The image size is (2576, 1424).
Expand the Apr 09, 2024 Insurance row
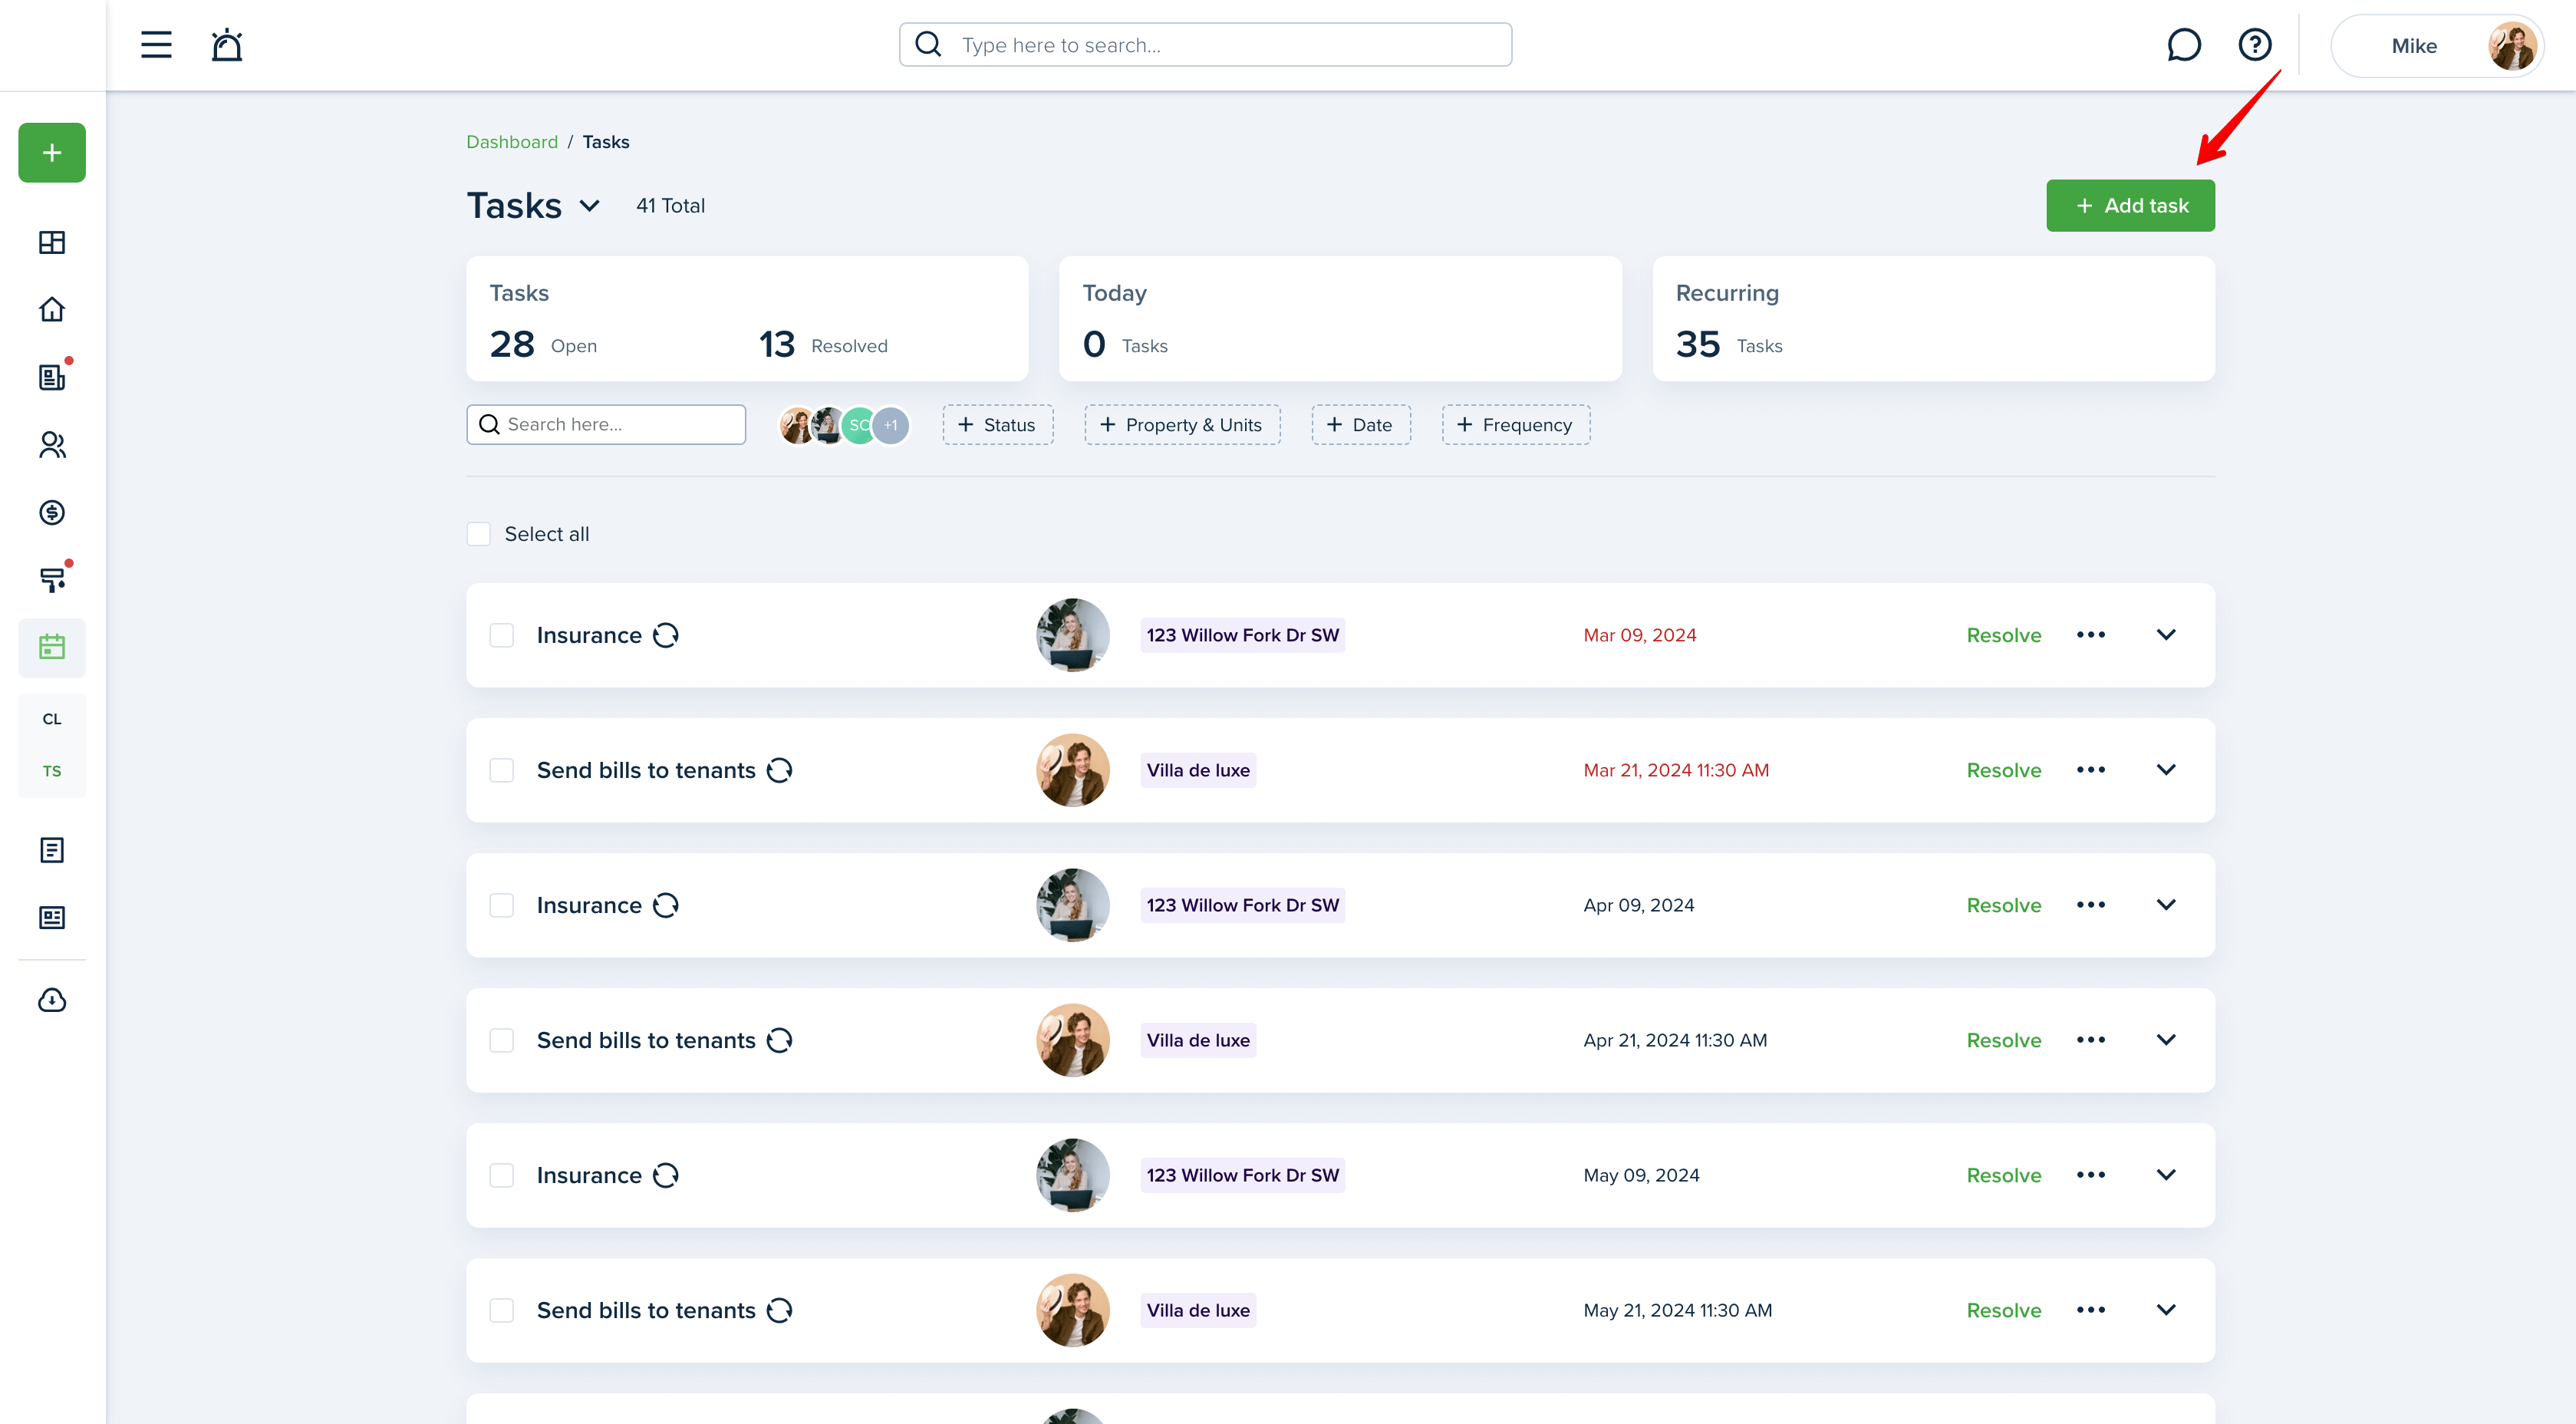click(x=2166, y=905)
